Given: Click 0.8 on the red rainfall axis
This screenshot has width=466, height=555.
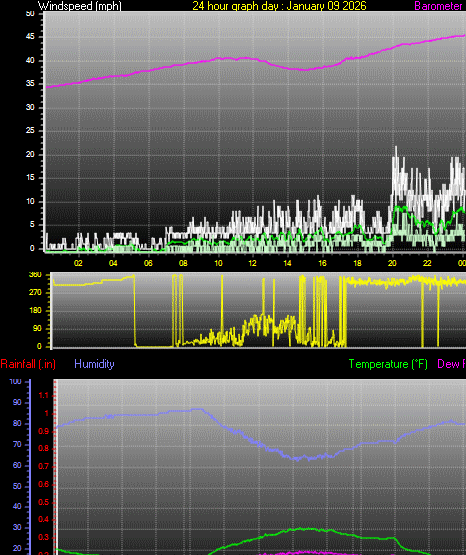Looking at the screenshot, I should 43,449.
